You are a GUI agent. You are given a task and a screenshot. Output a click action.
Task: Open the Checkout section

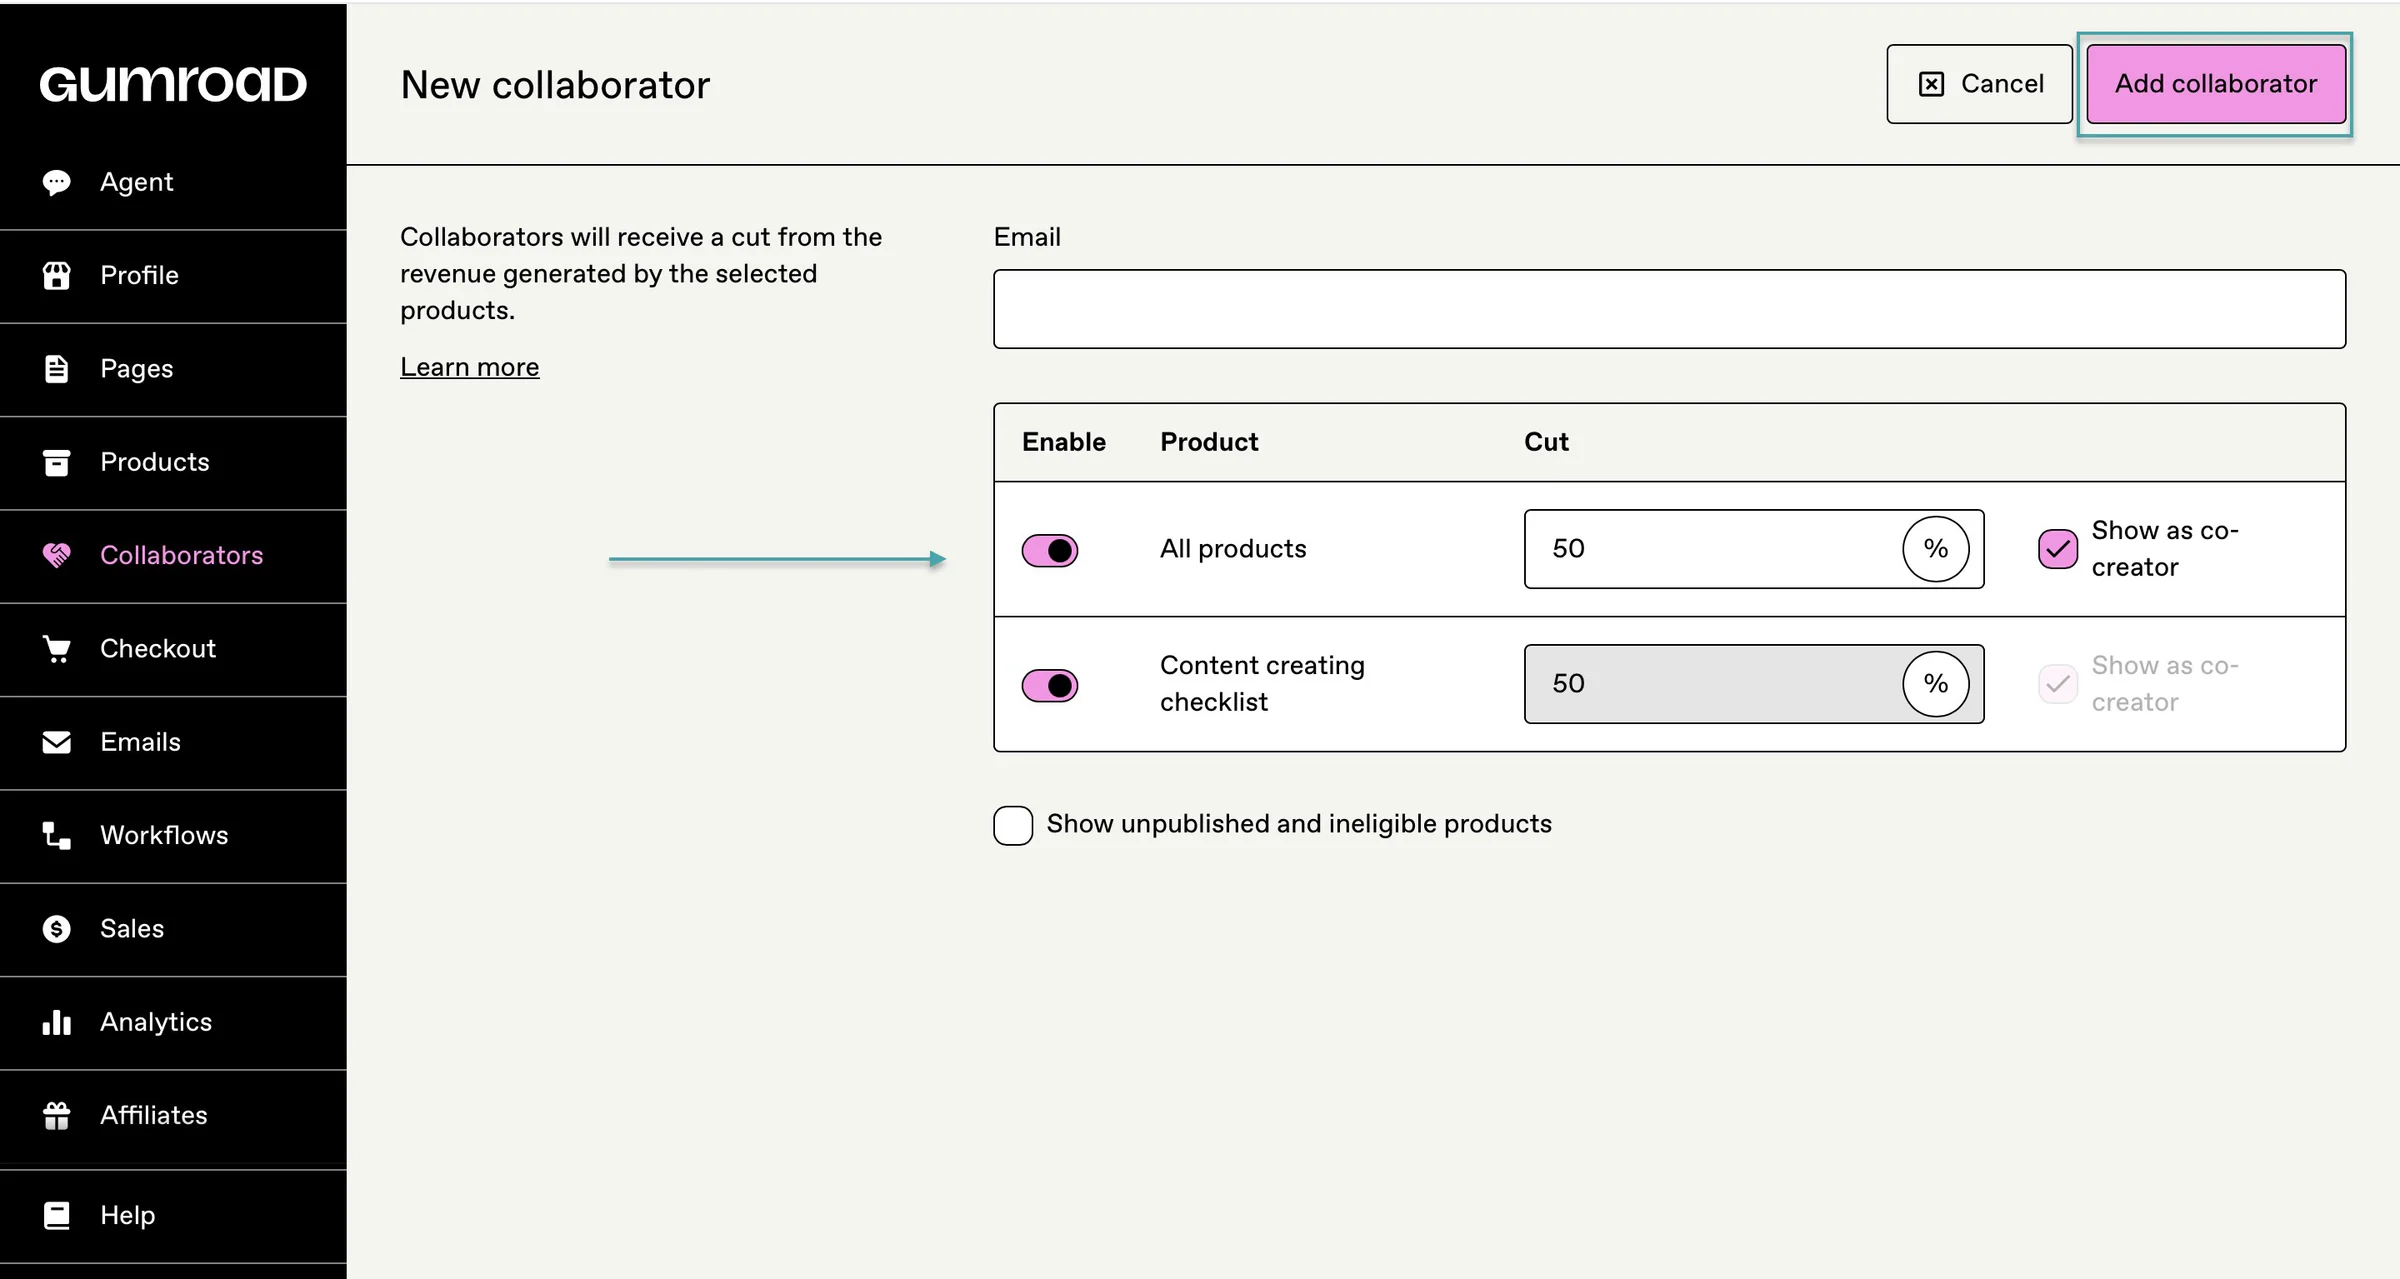[173, 649]
